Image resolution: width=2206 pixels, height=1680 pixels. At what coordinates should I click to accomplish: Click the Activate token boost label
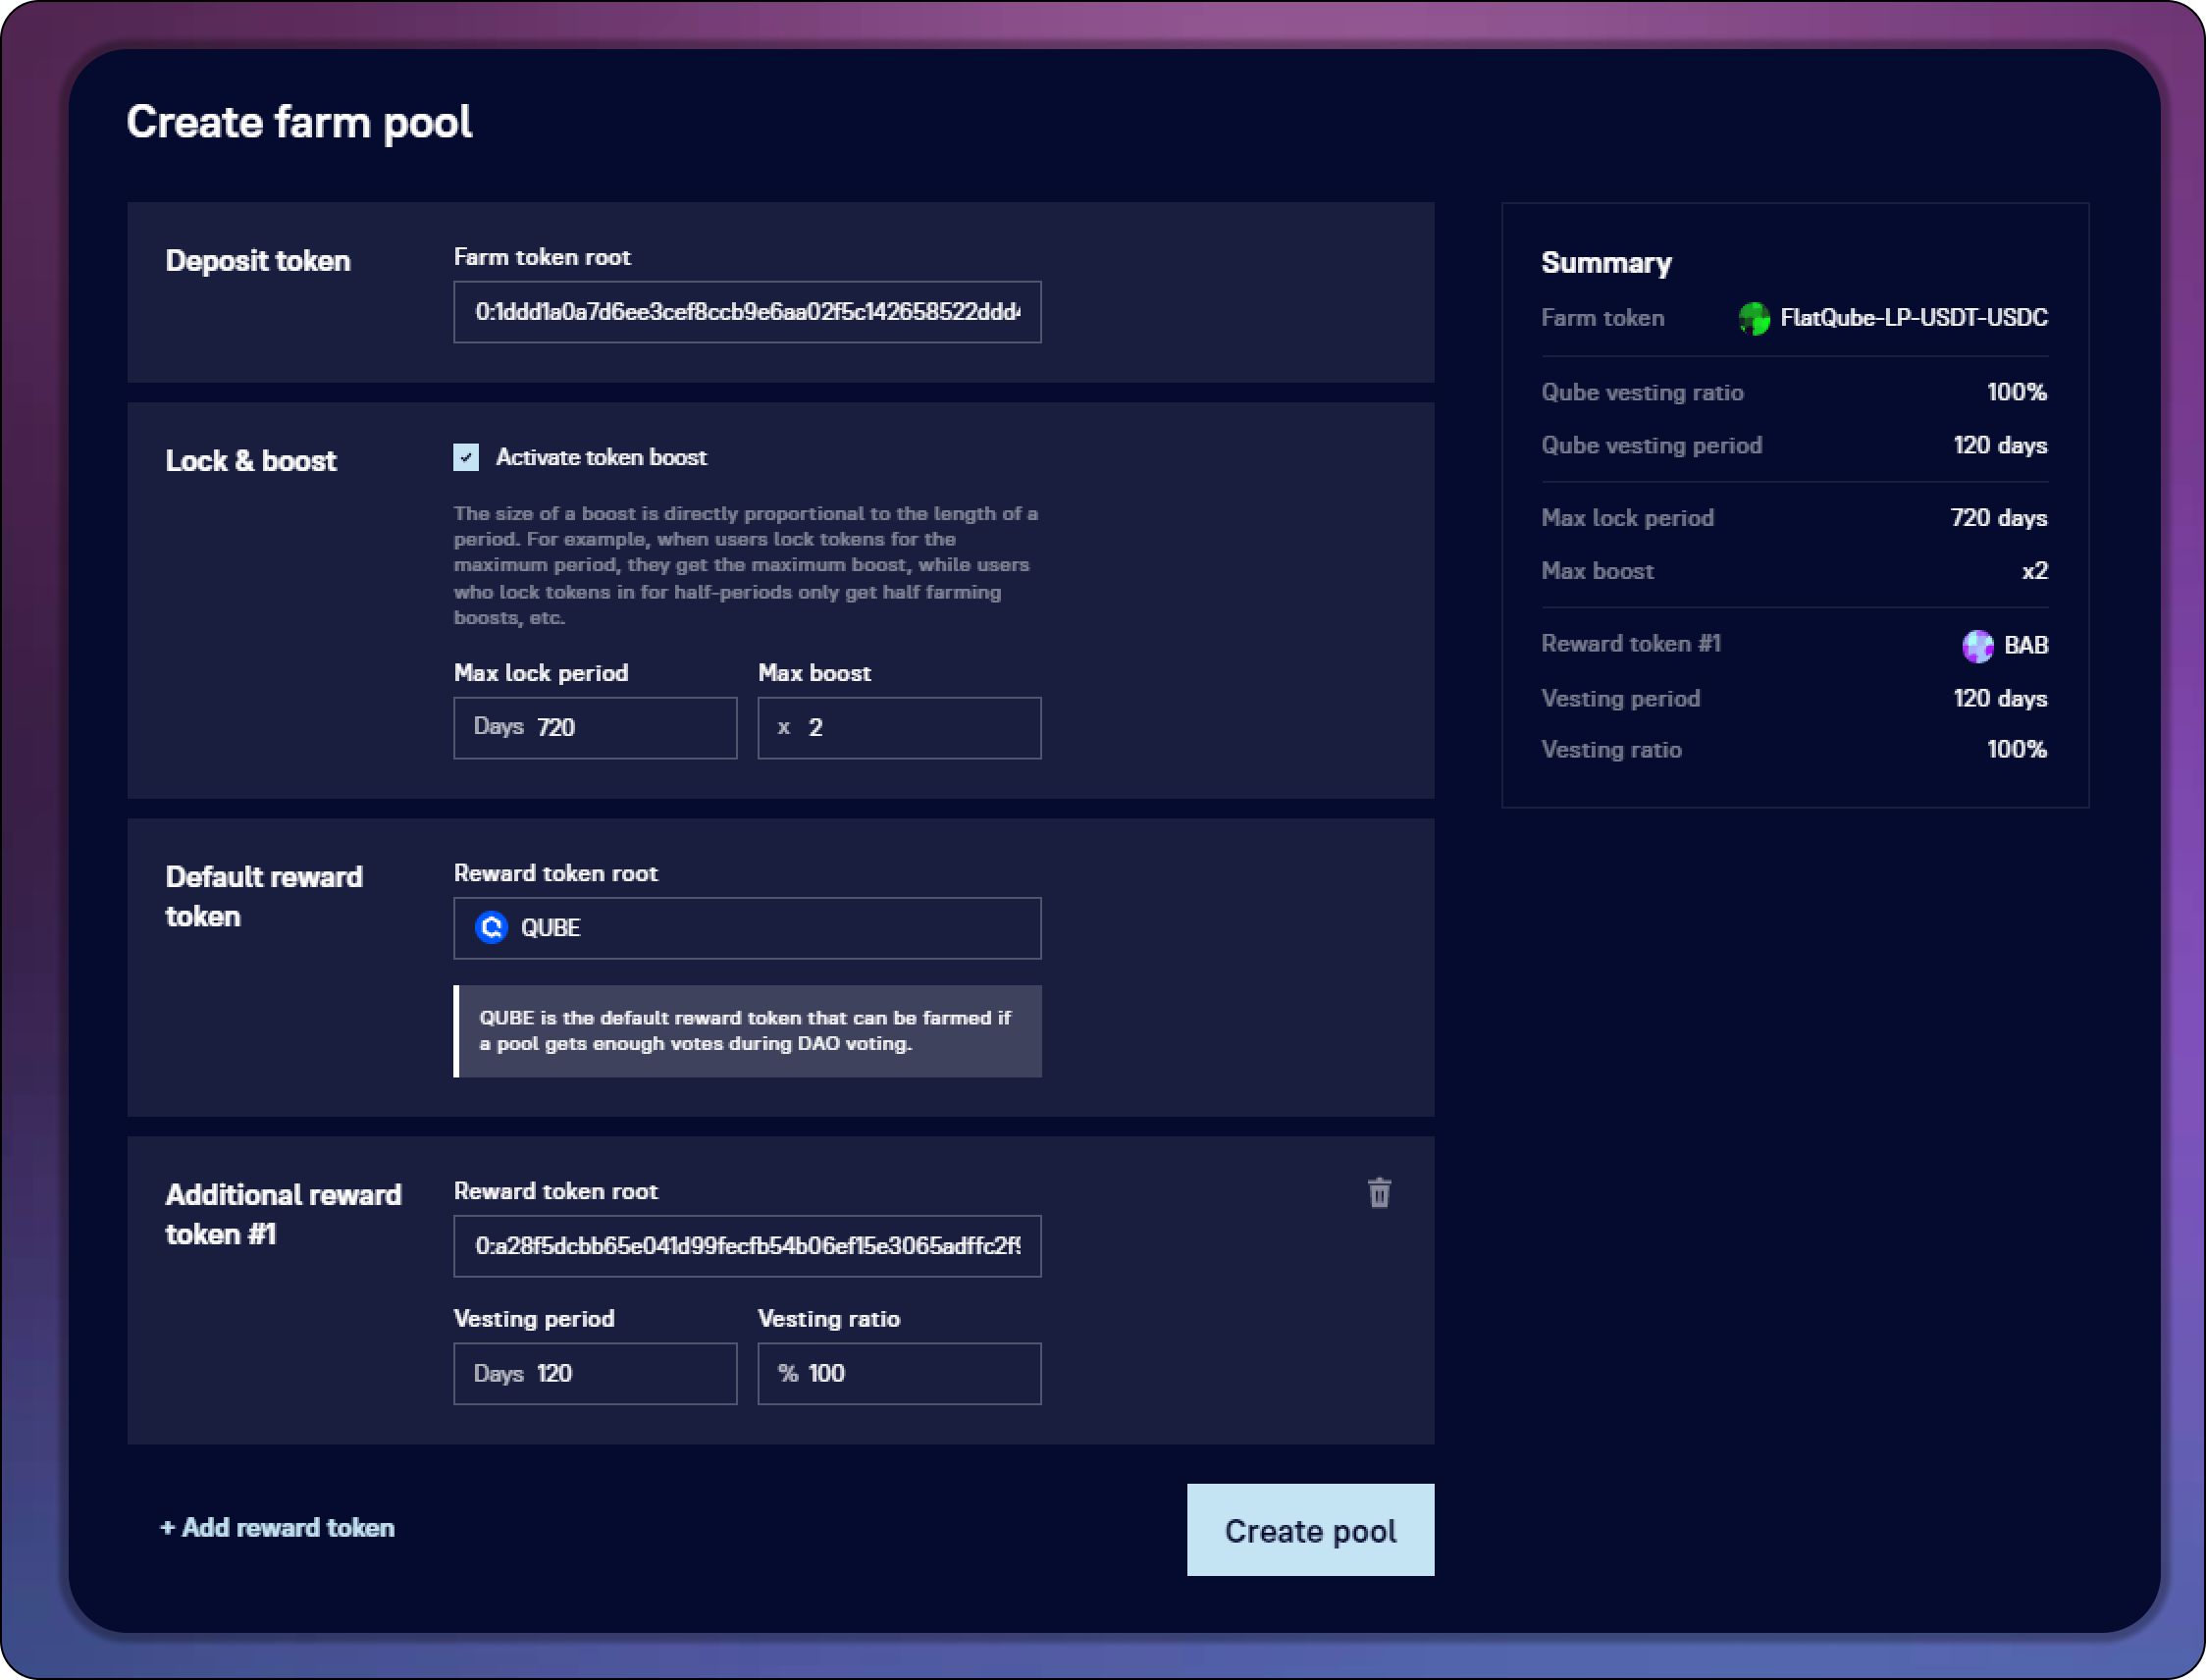pos(601,457)
